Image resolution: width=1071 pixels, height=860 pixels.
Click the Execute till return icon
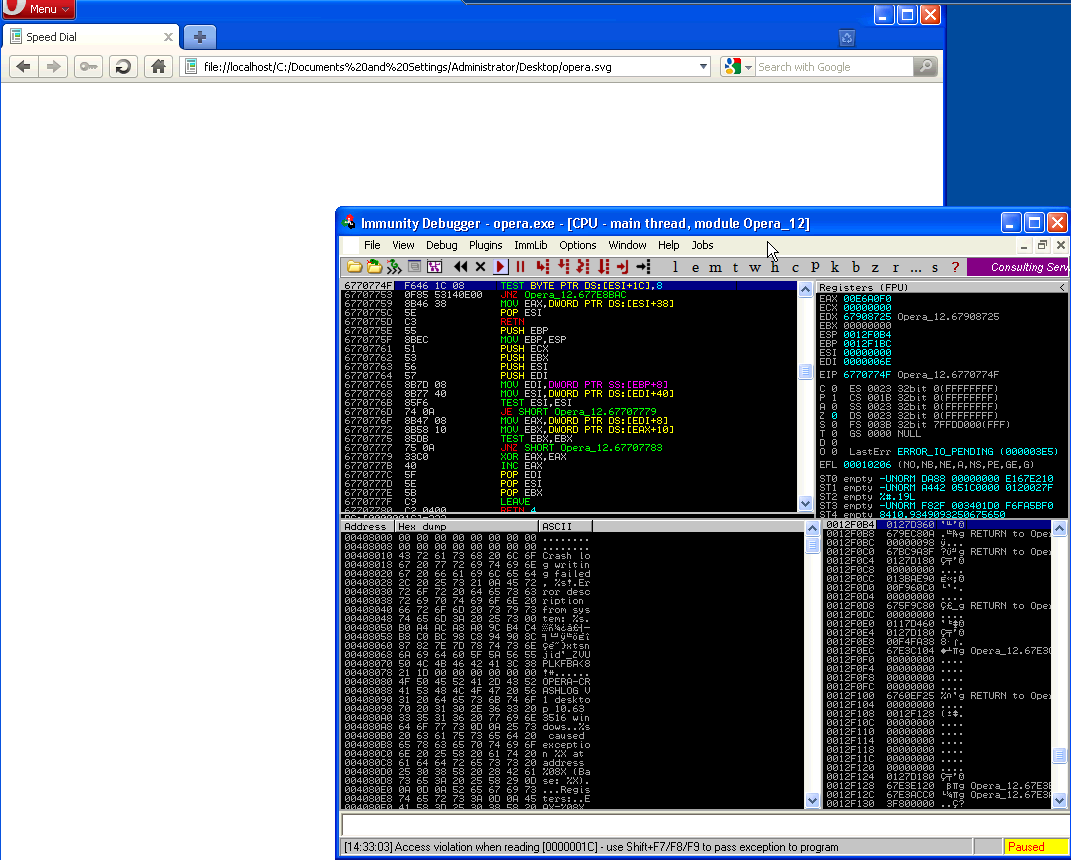click(x=622, y=267)
